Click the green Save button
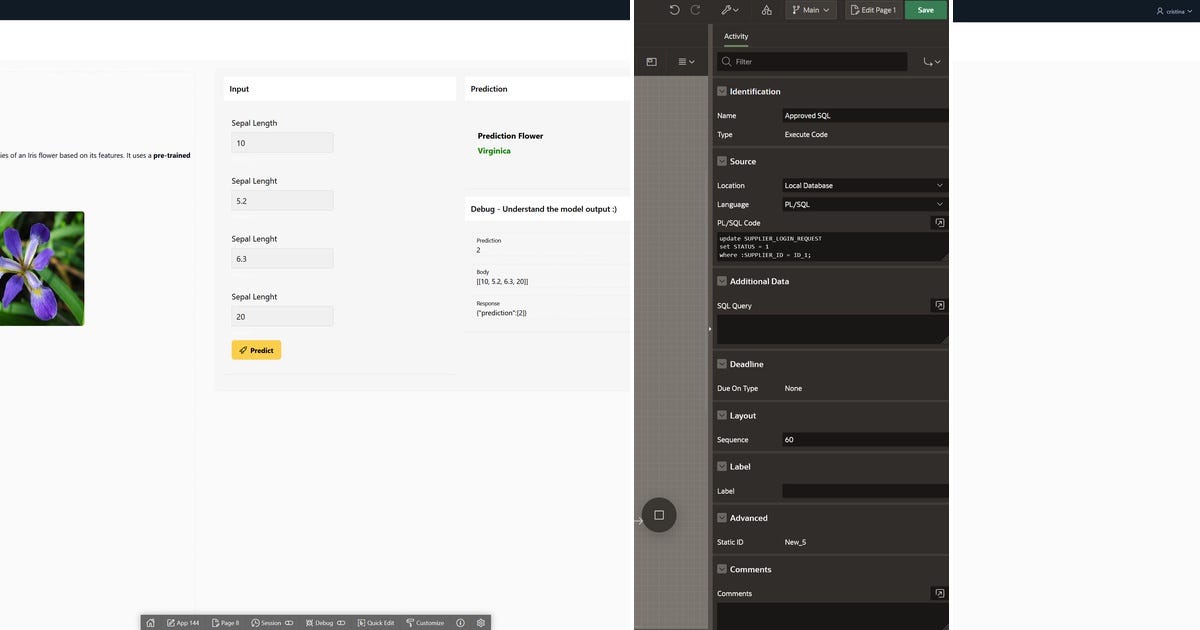Screen dimensions: 1200x630 coord(925,9)
